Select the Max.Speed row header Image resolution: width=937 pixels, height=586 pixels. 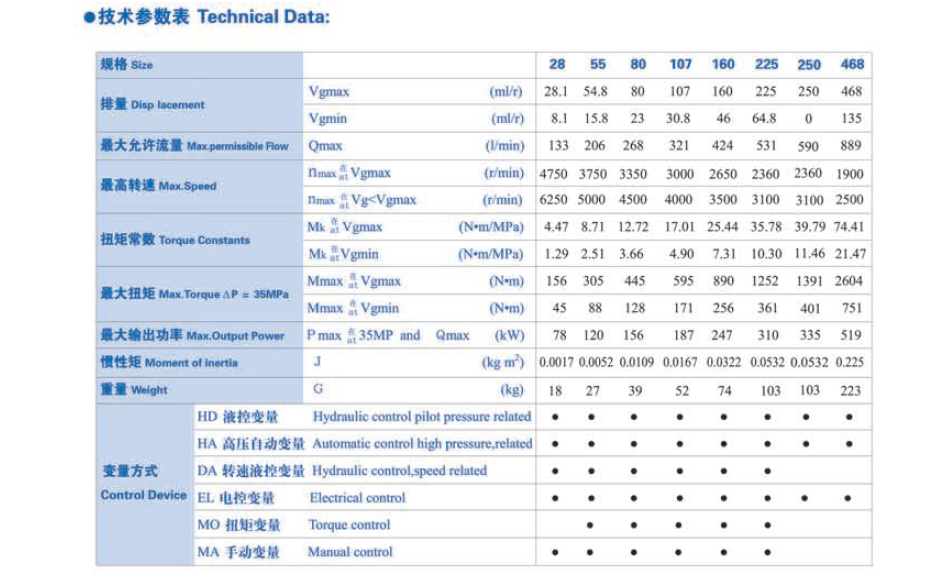159,186
